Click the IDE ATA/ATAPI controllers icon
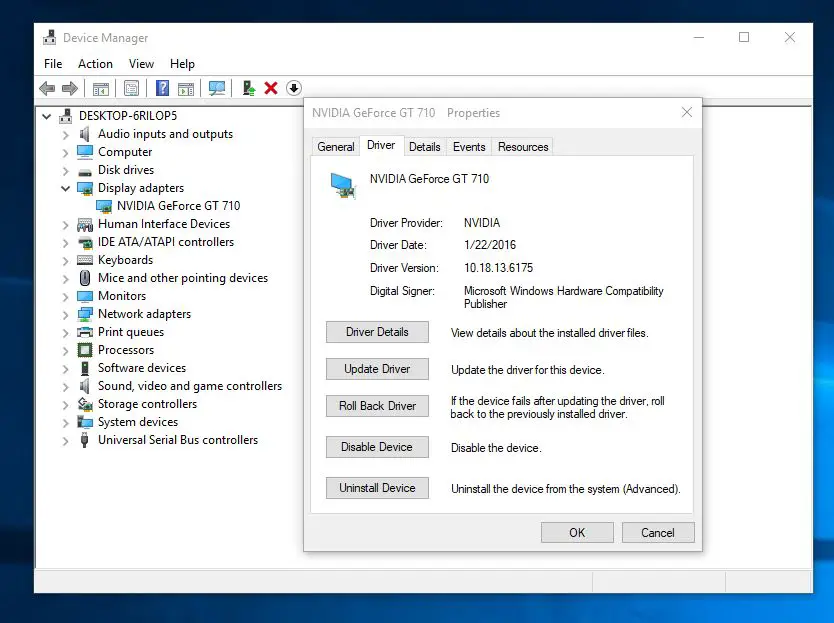Image resolution: width=834 pixels, height=623 pixels. pos(85,243)
